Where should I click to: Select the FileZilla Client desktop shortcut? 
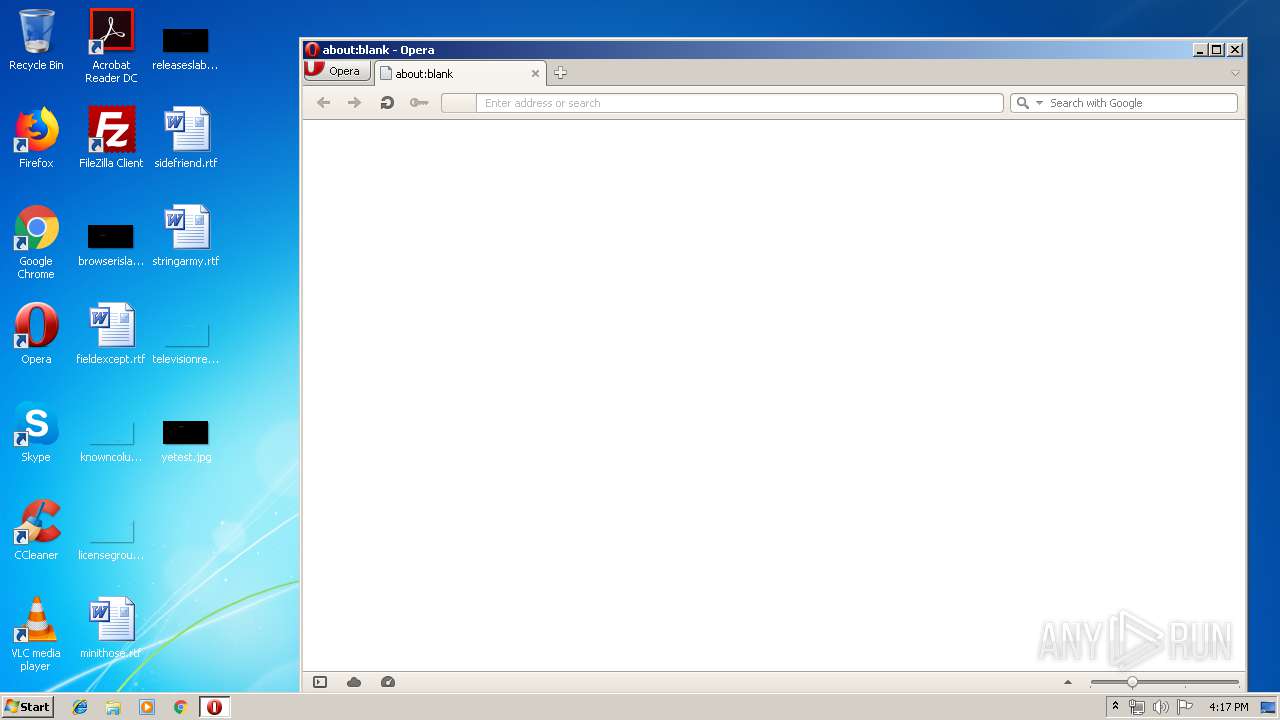click(111, 138)
